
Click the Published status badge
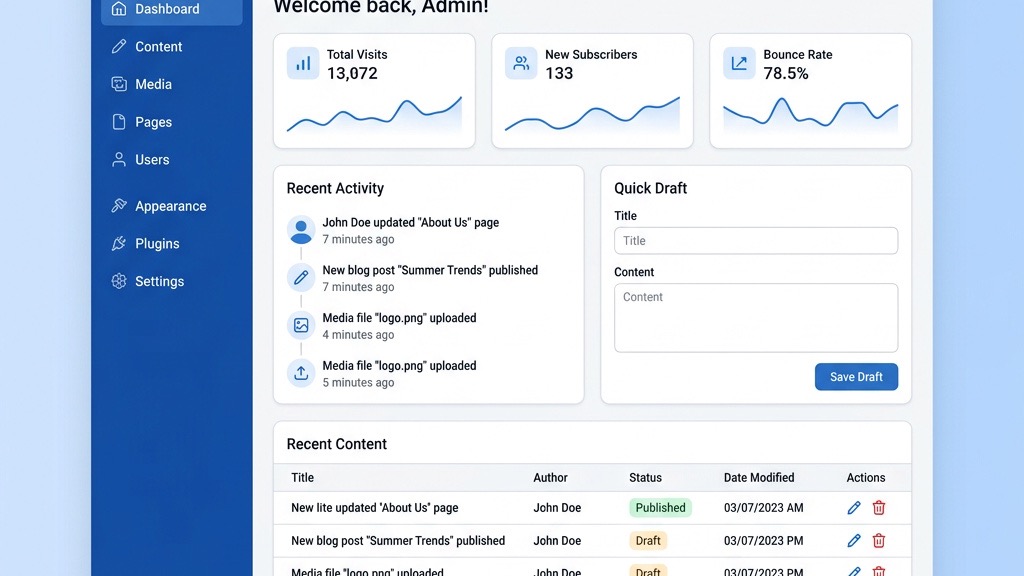(660, 507)
